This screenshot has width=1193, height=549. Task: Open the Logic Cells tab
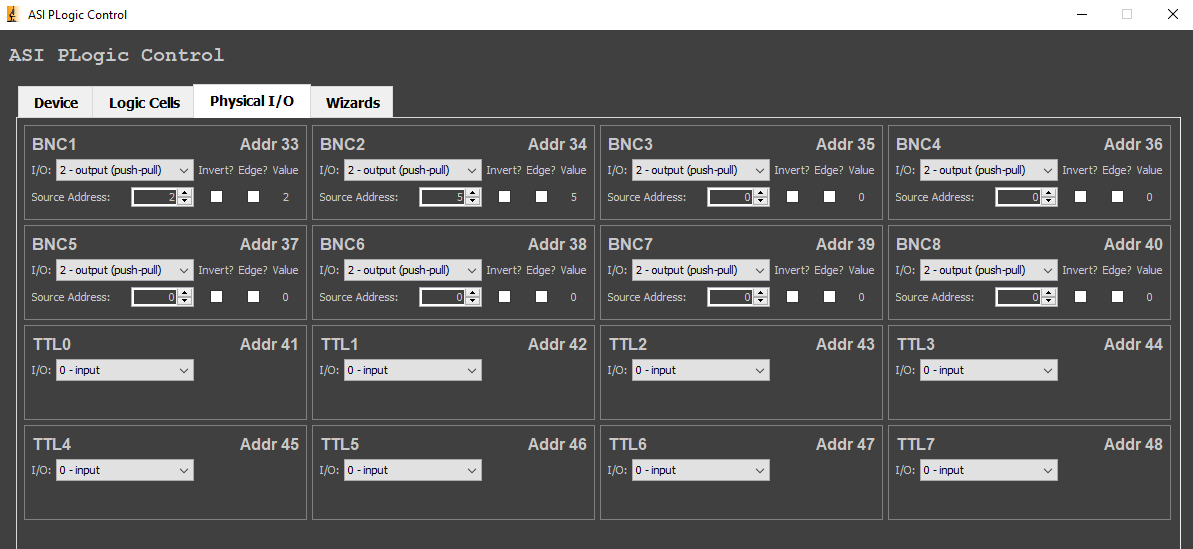click(x=144, y=103)
